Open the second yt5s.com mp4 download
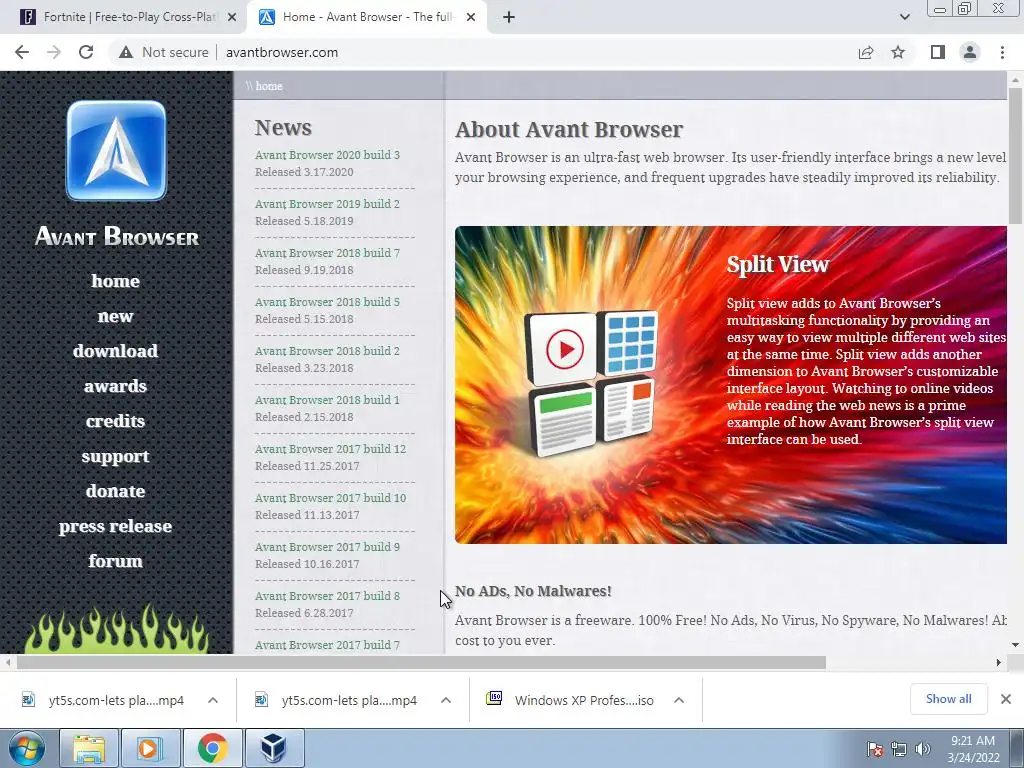Viewport: 1024px width, 768px height. tap(336, 700)
